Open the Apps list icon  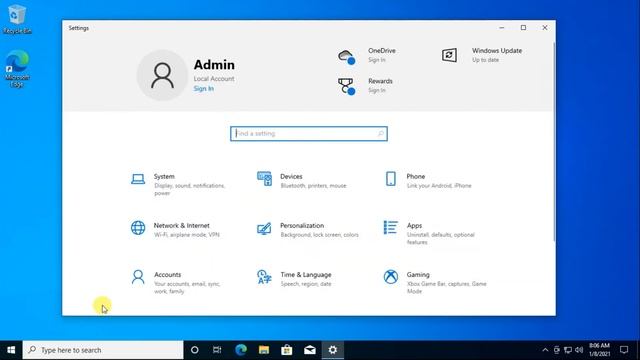391,227
